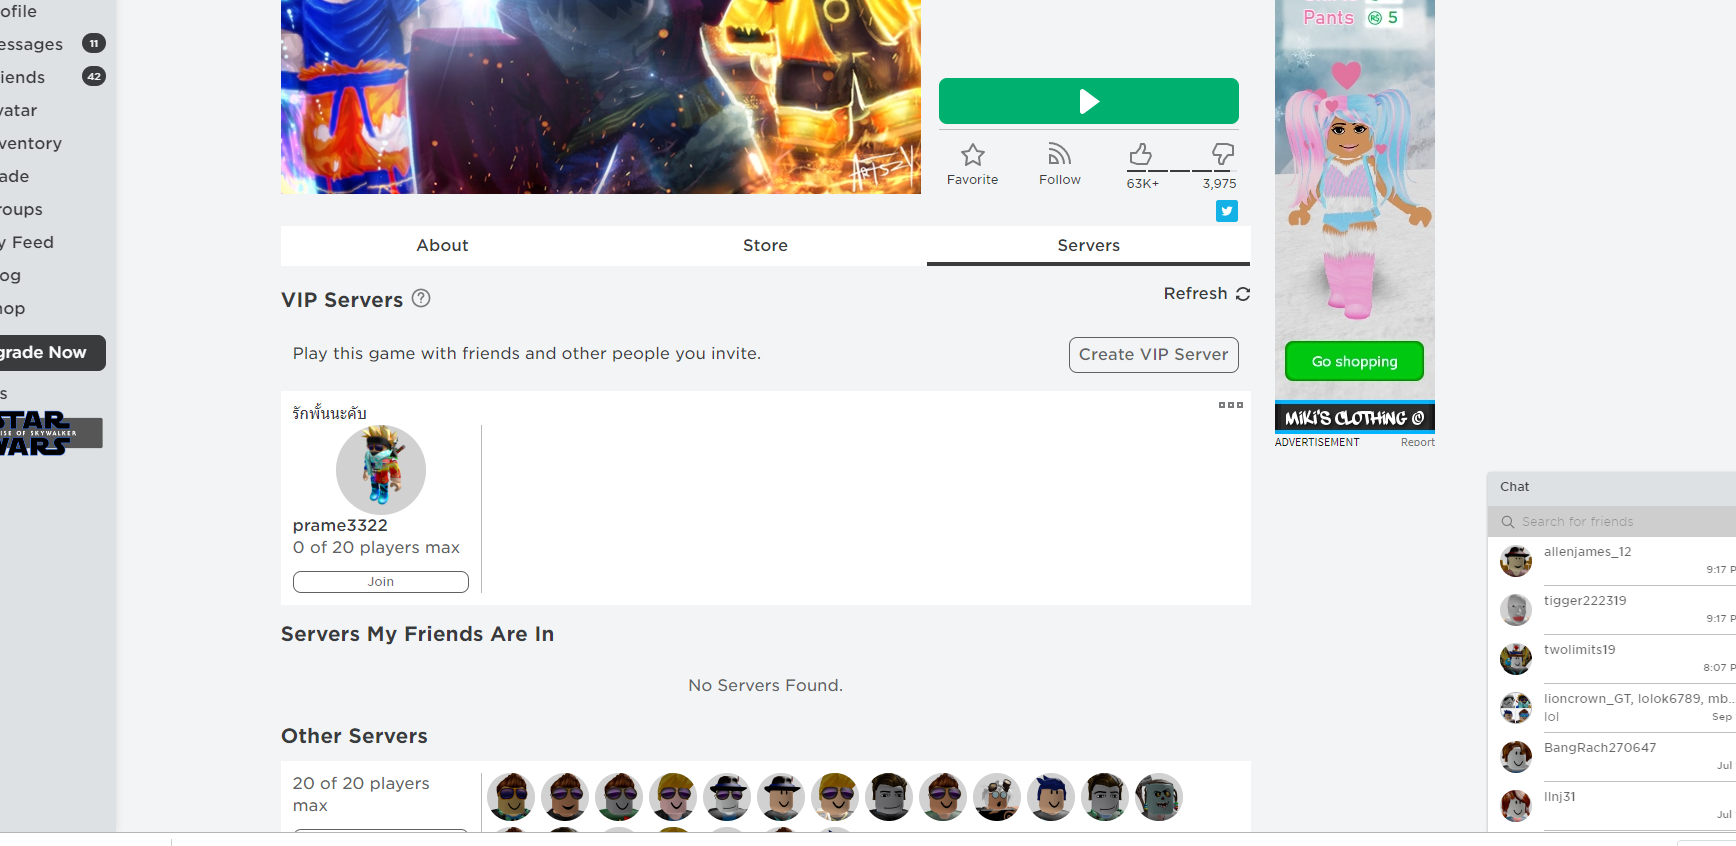Click the grey robot avatar in Other Servers

click(x=1159, y=797)
